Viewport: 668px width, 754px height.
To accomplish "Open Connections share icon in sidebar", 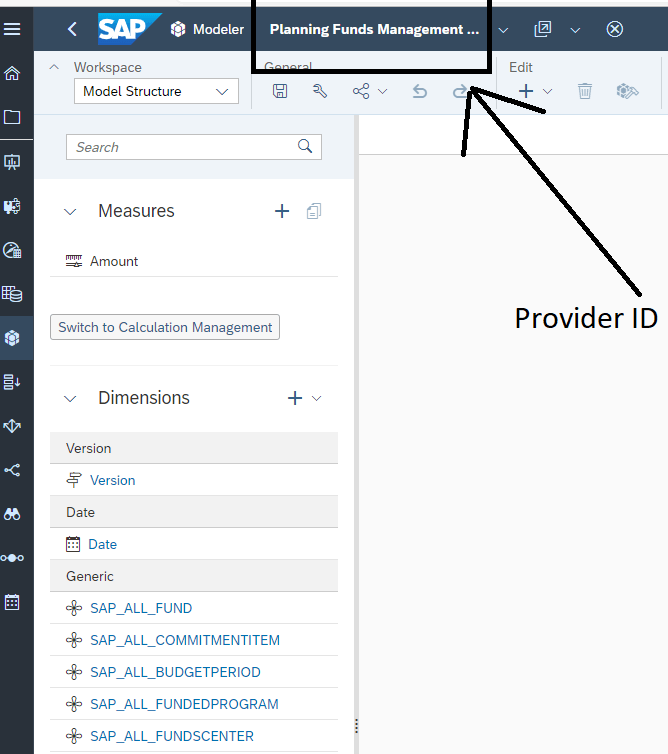I will pos(12,470).
